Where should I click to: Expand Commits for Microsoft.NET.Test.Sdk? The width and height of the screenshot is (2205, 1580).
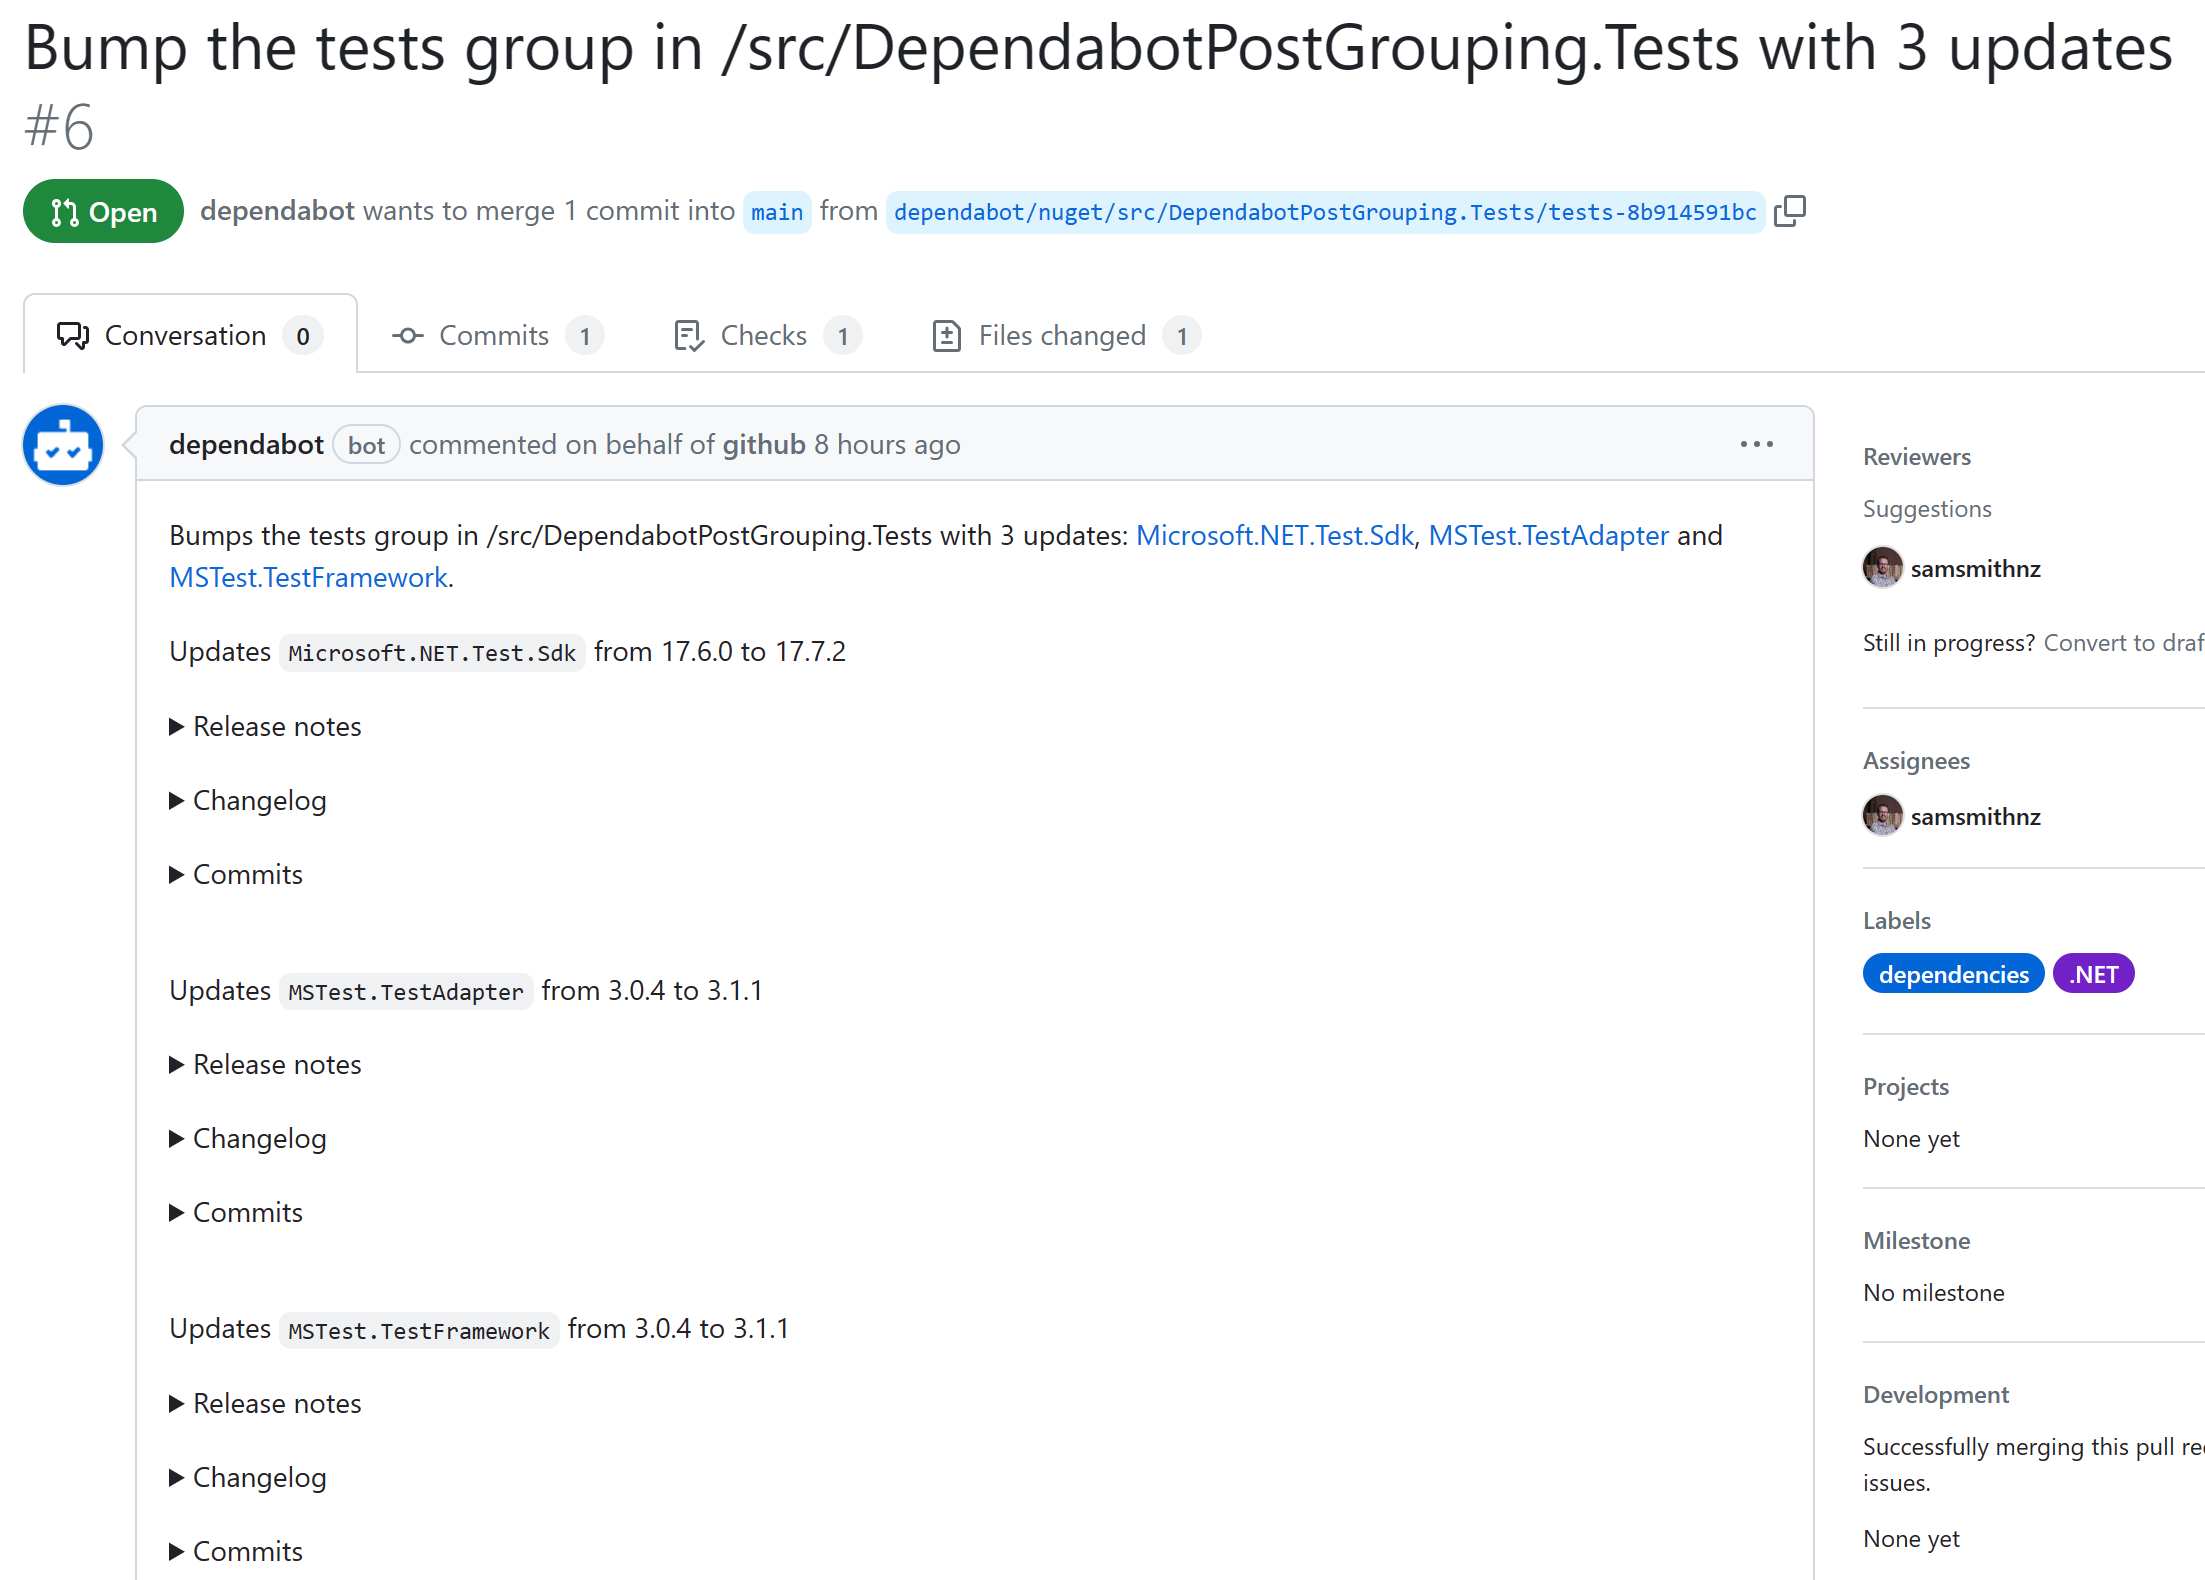pyautogui.click(x=235, y=874)
